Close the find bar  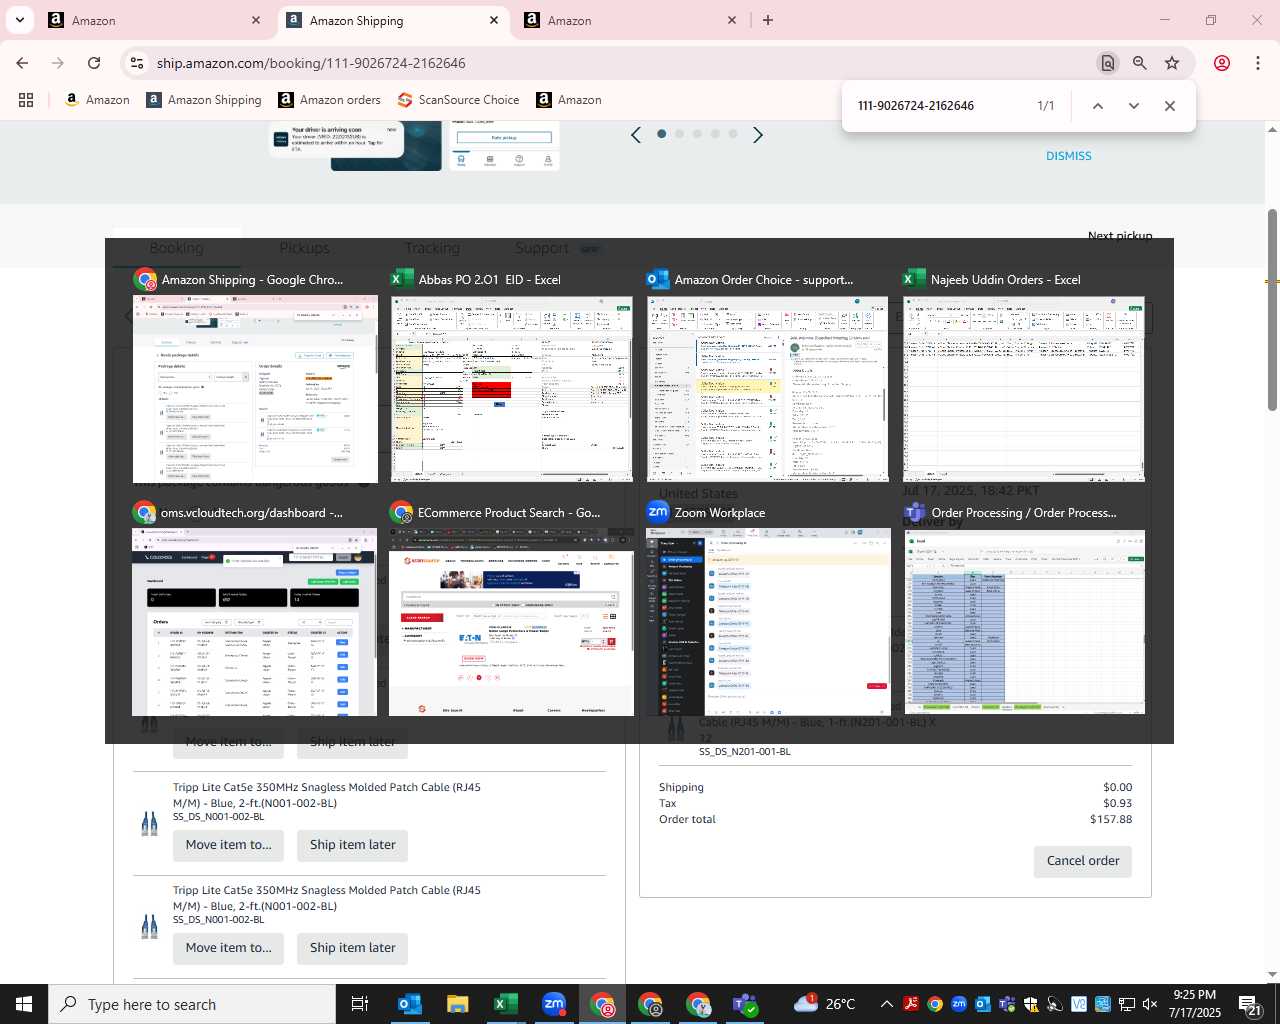point(1170,106)
